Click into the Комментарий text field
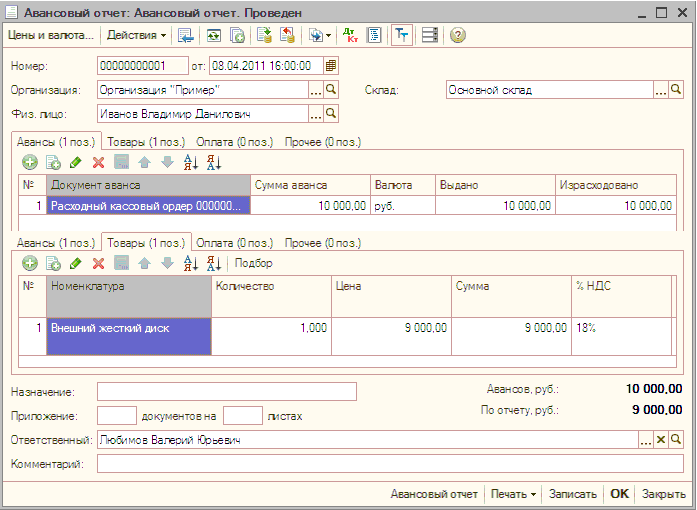697x510 pixels. pyautogui.click(x=389, y=464)
